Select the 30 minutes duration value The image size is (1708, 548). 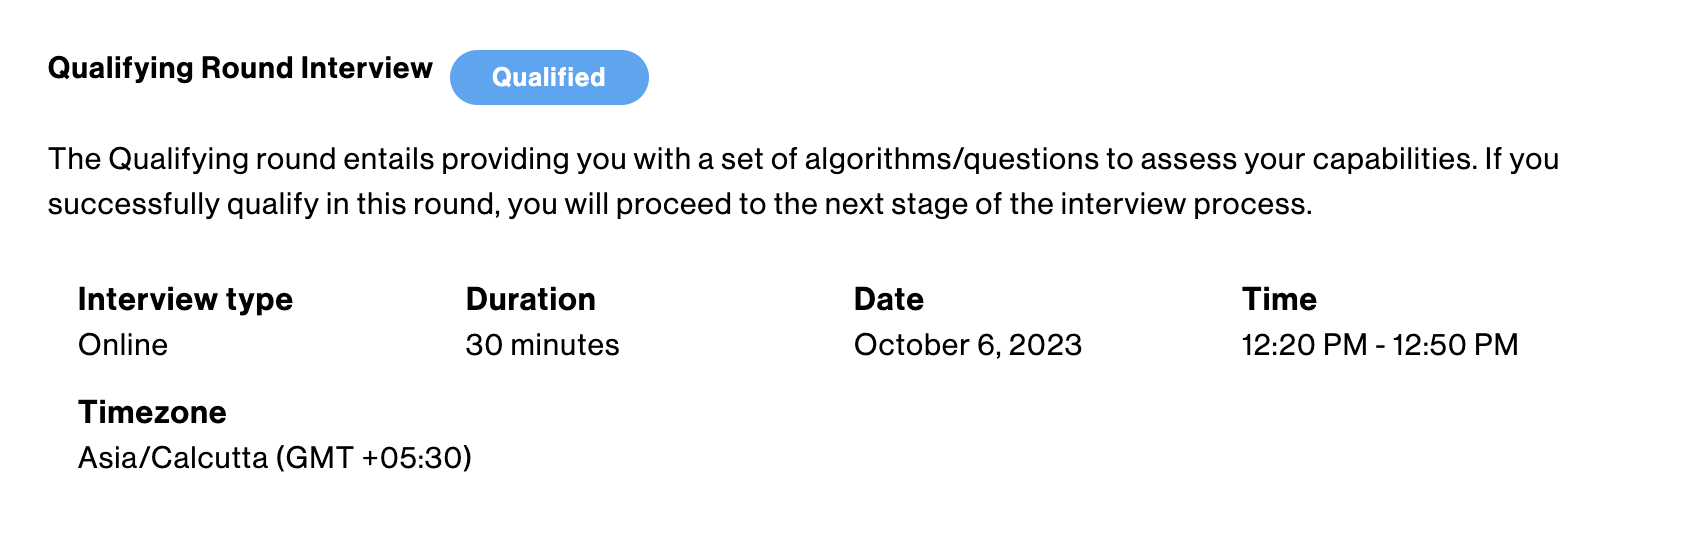[542, 345]
